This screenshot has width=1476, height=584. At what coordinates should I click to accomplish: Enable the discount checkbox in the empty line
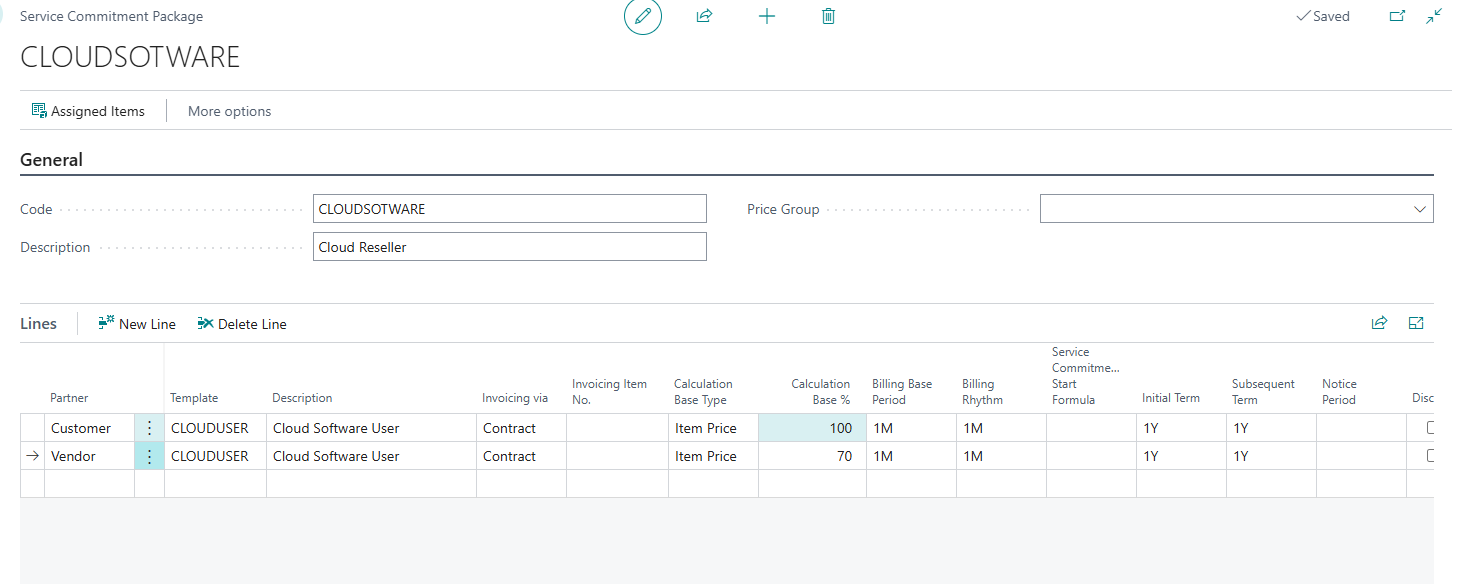(1435, 483)
